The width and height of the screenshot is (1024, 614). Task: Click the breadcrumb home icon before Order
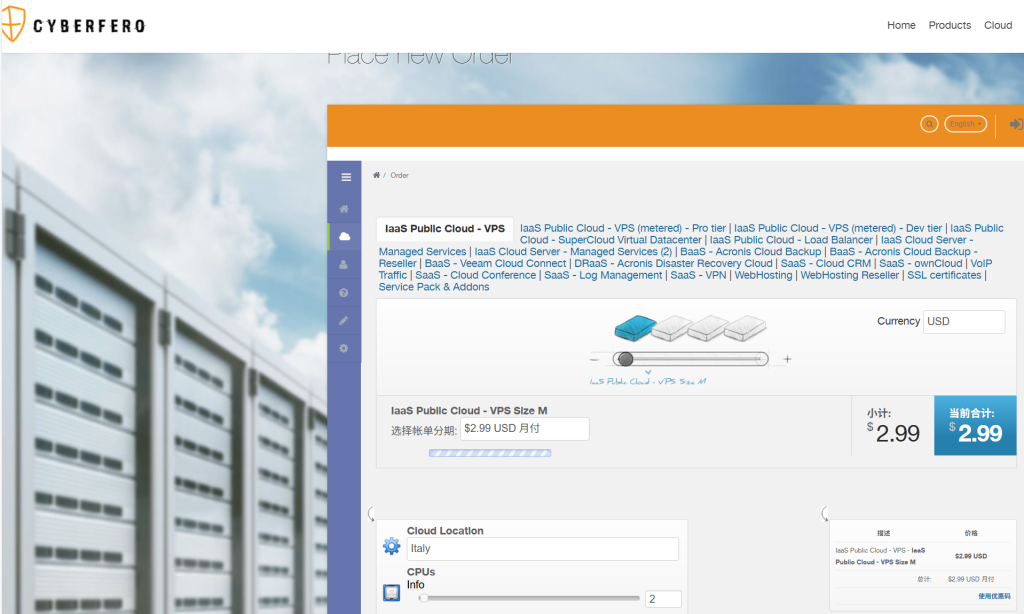[x=376, y=175]
